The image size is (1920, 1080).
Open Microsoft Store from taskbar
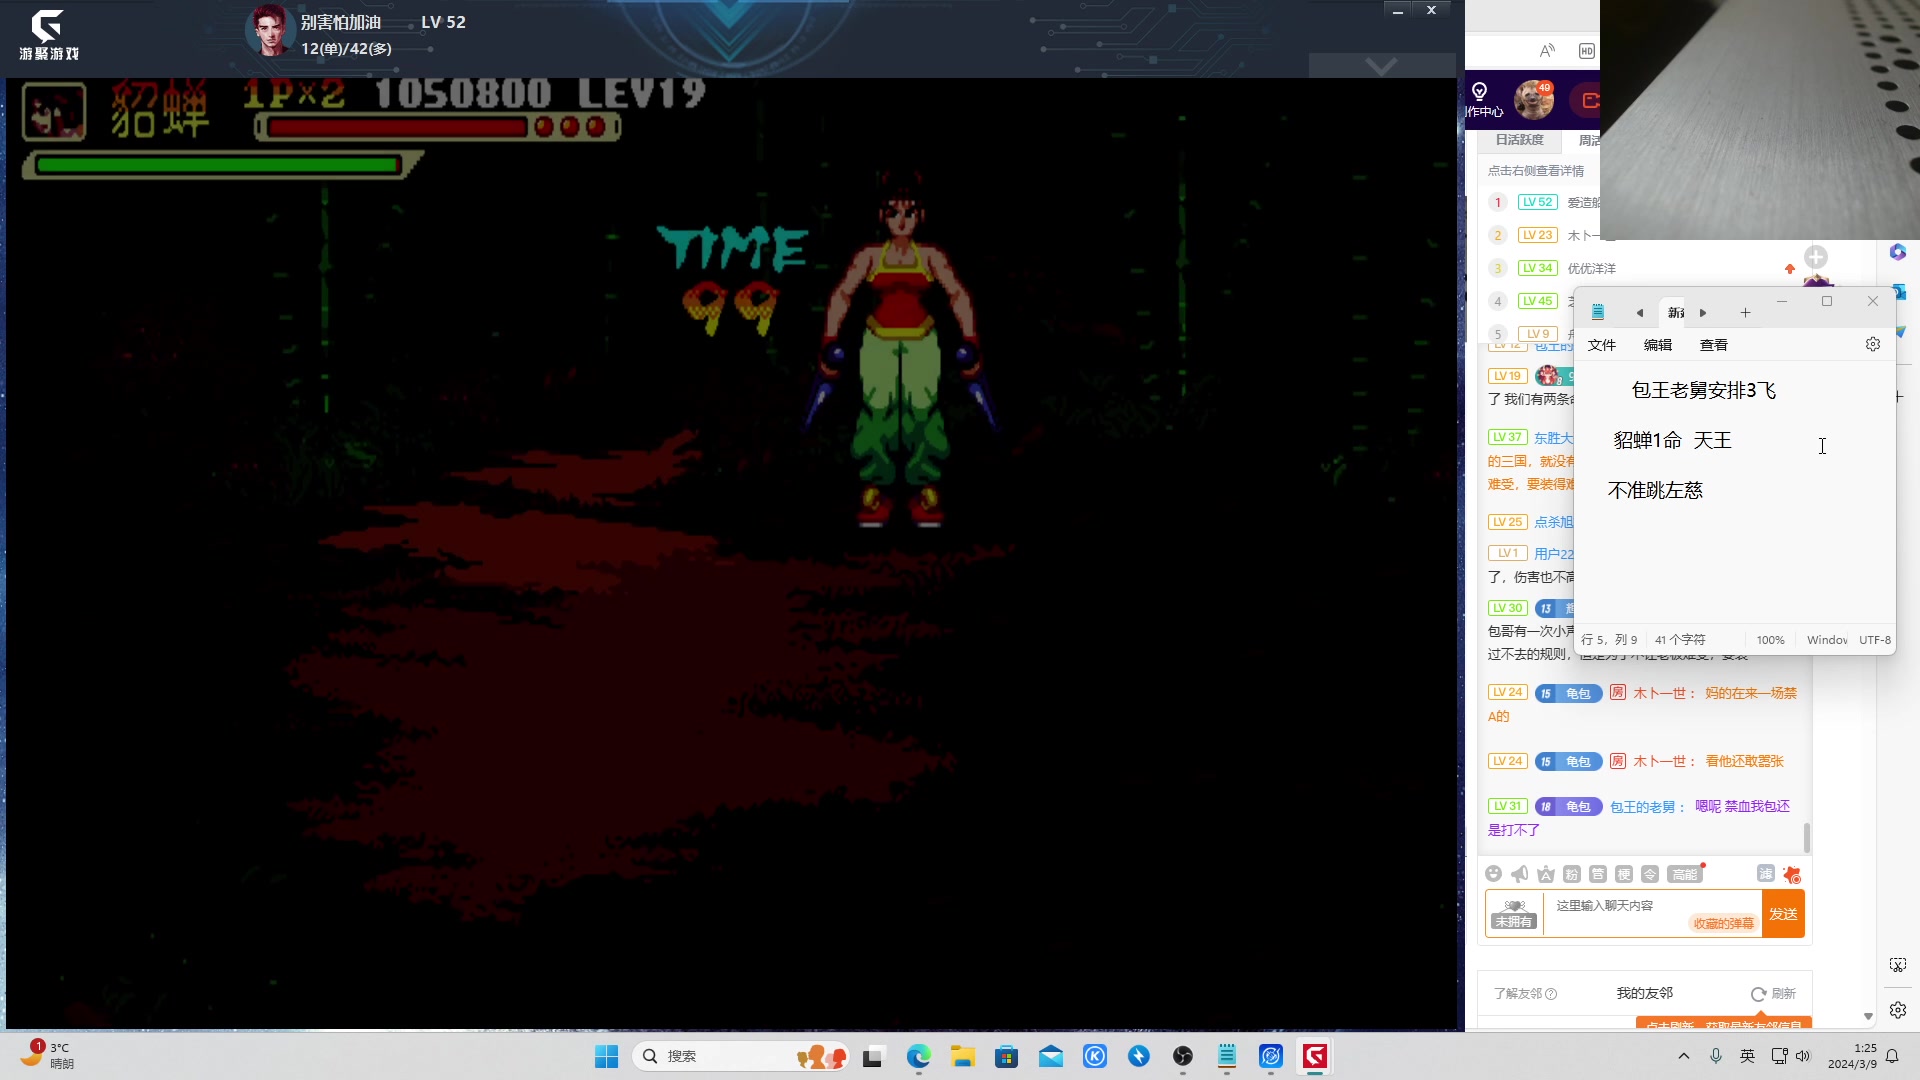1006,1056
